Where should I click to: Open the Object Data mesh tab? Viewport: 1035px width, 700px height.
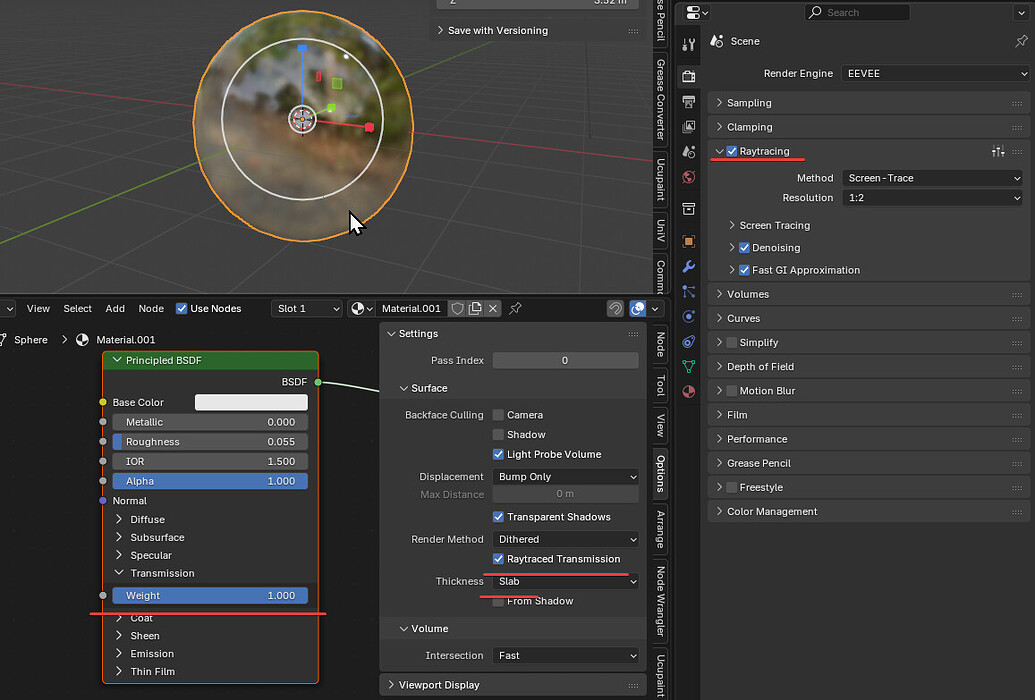tap(688, 366)
